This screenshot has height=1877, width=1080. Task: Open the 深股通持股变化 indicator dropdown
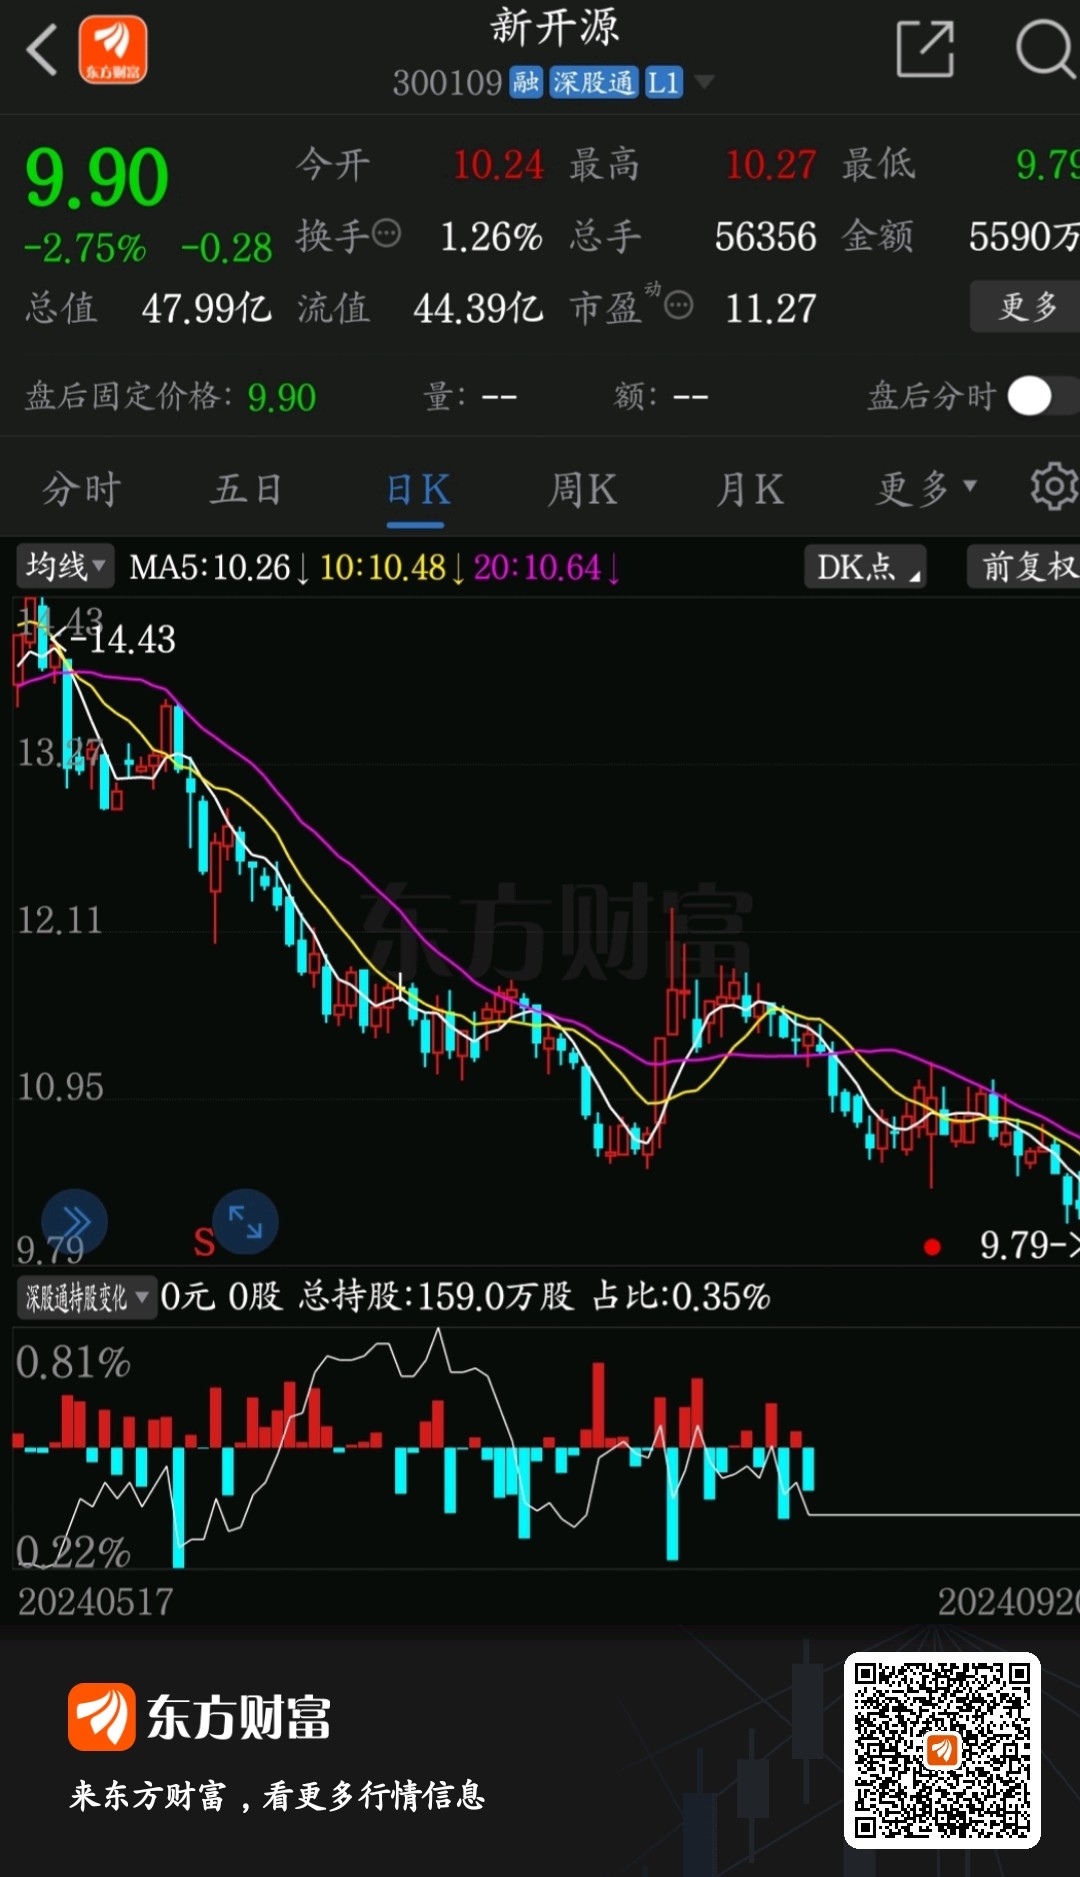(87, 1298)
